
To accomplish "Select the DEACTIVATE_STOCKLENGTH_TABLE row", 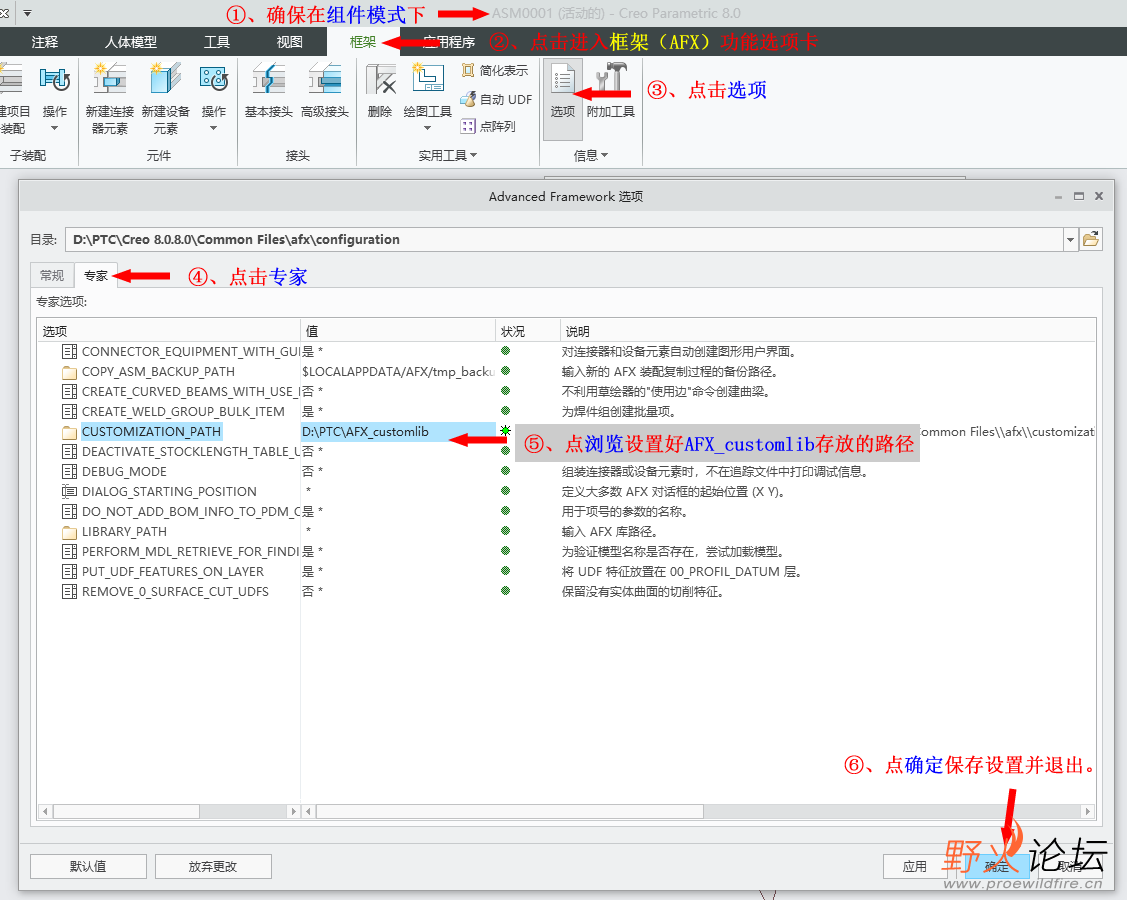I will 191,452.
